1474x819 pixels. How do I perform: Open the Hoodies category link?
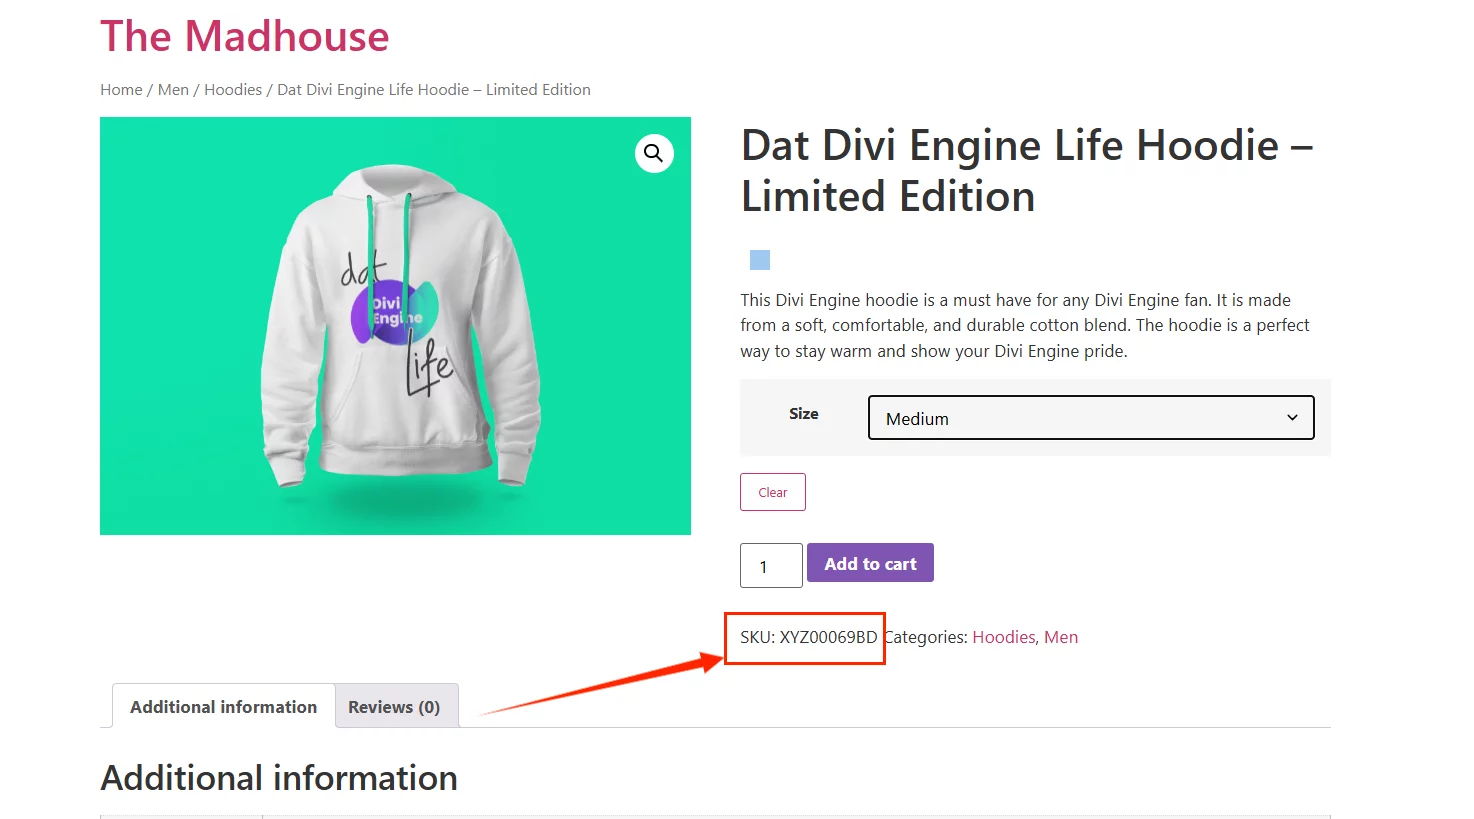coord(1003,637)
